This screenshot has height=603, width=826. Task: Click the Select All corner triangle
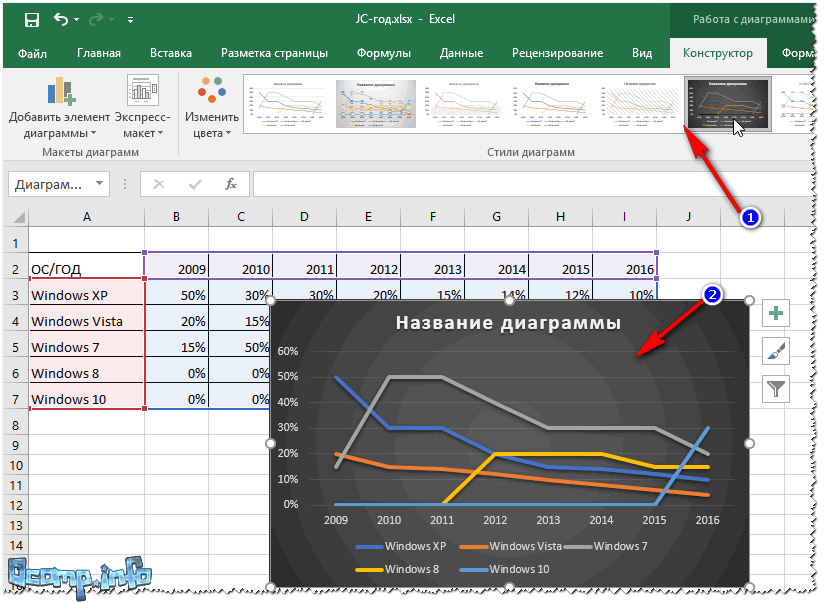17,217
